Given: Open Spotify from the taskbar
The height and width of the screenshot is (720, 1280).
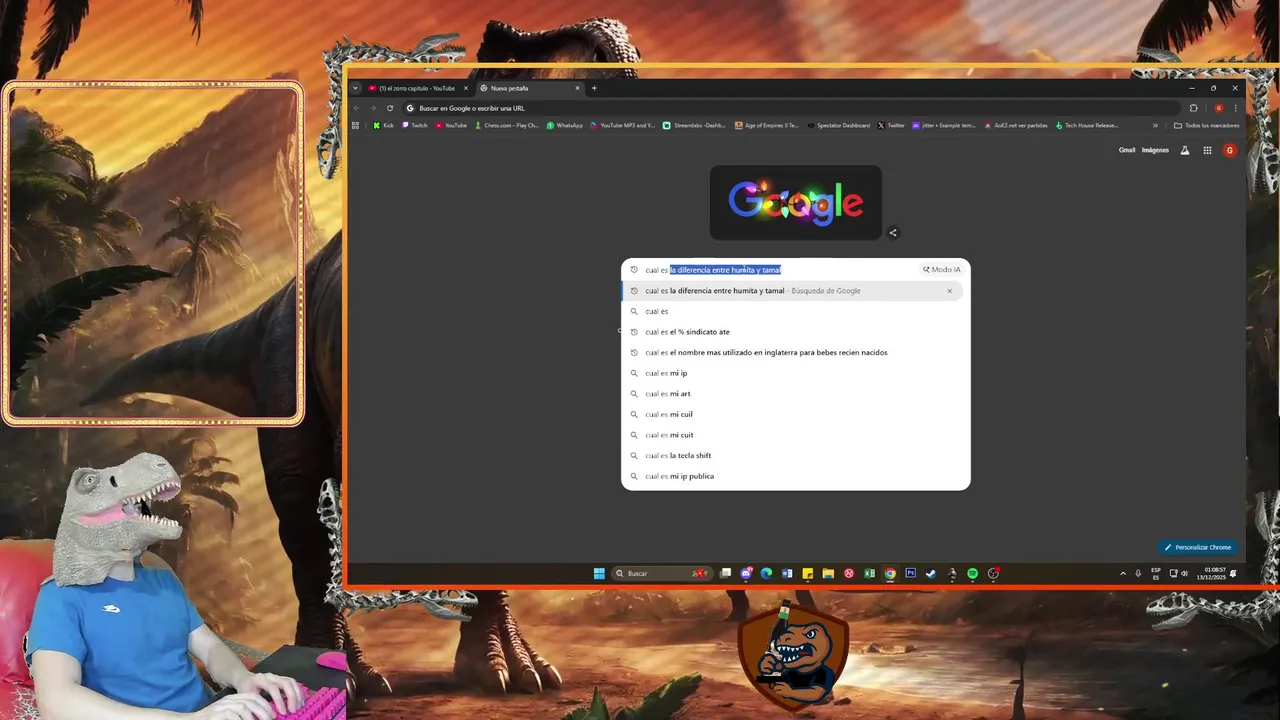Looking at the screenshot, I should [x=972, y=573].
